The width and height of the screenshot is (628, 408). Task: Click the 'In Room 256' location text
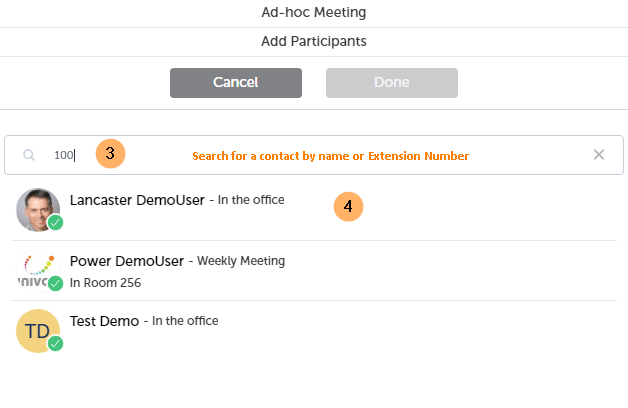tap(105, 283)
